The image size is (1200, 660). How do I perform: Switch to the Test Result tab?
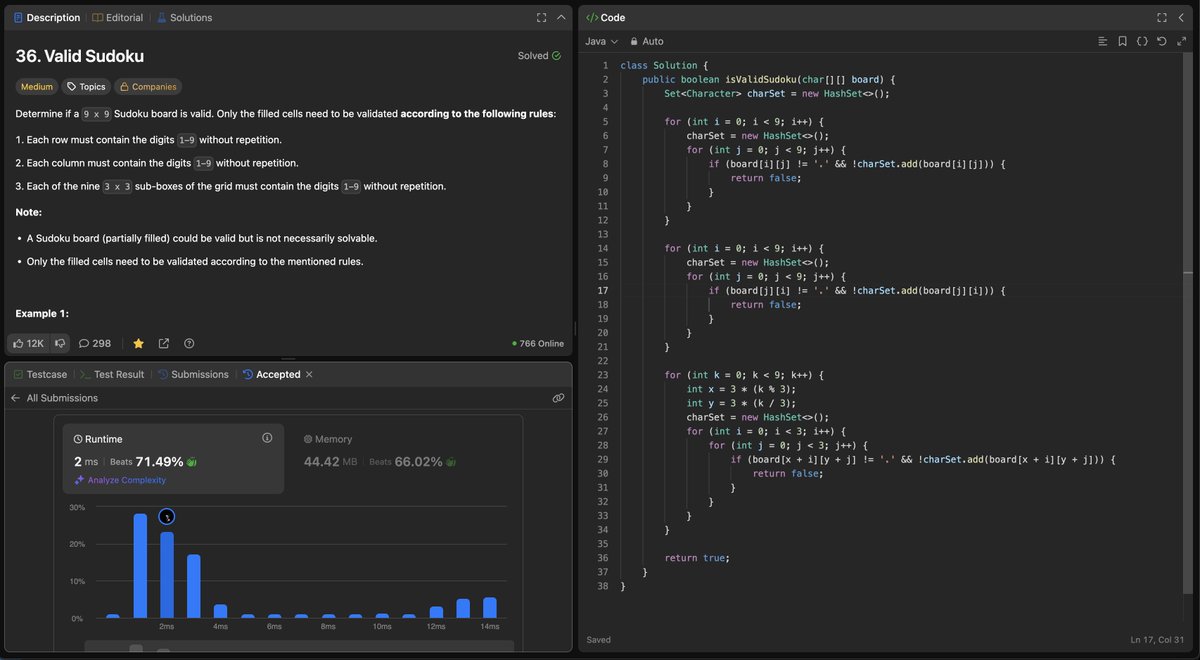pos(112,374)
